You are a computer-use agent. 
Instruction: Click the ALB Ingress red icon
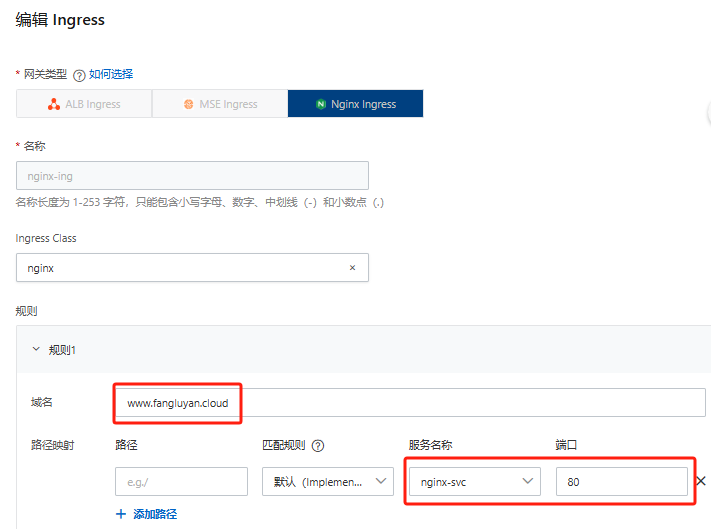[x=54, y=104]
